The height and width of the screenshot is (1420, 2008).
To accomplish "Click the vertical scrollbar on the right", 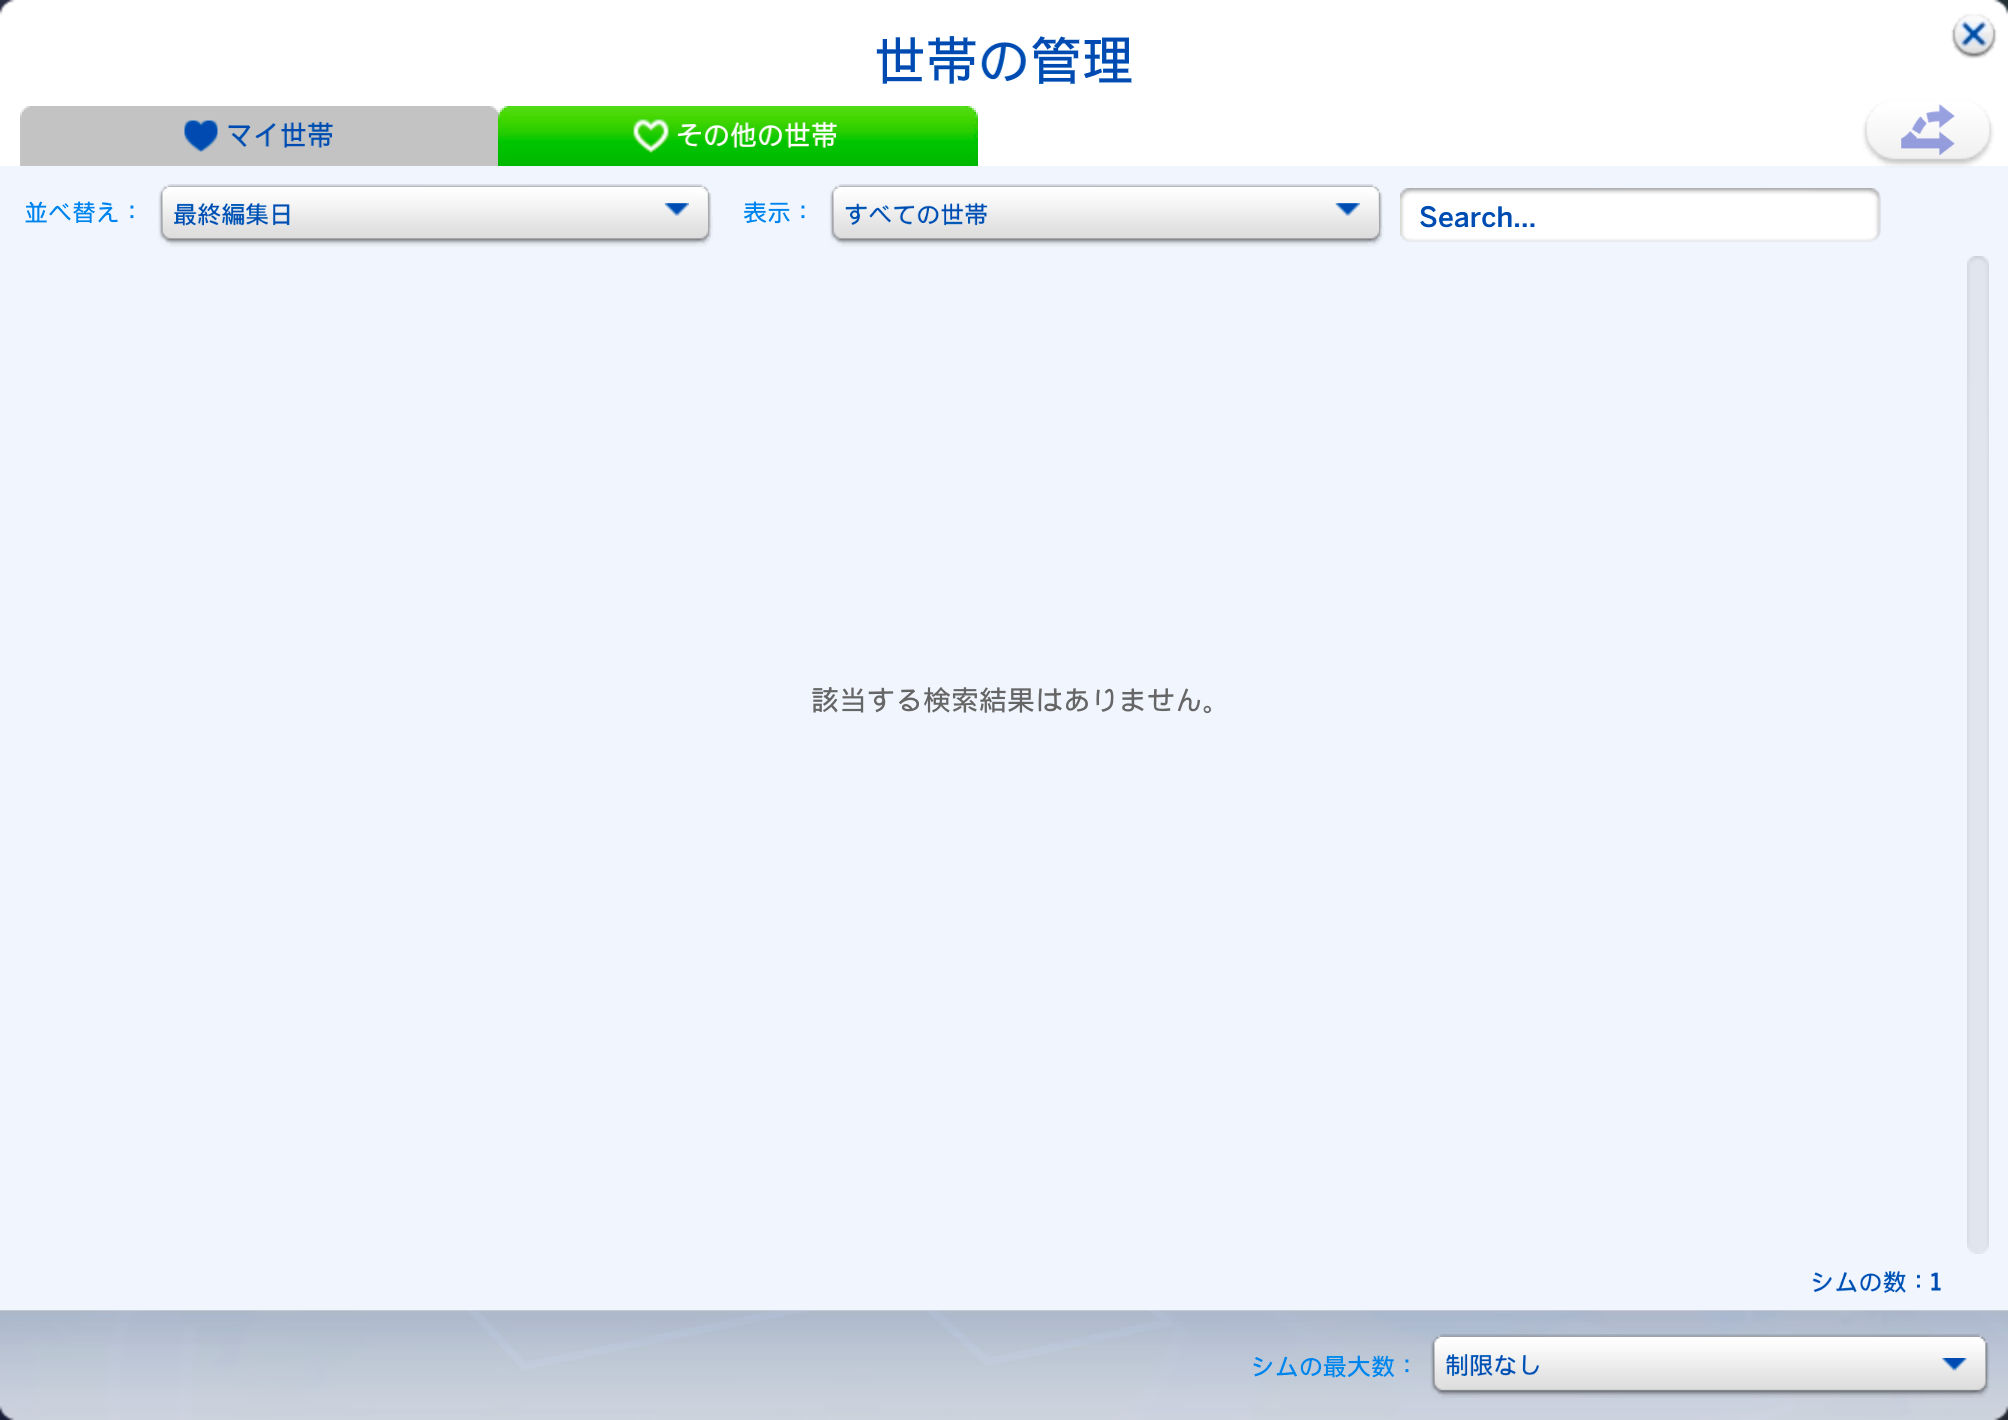I will (x=1977, y=754).
